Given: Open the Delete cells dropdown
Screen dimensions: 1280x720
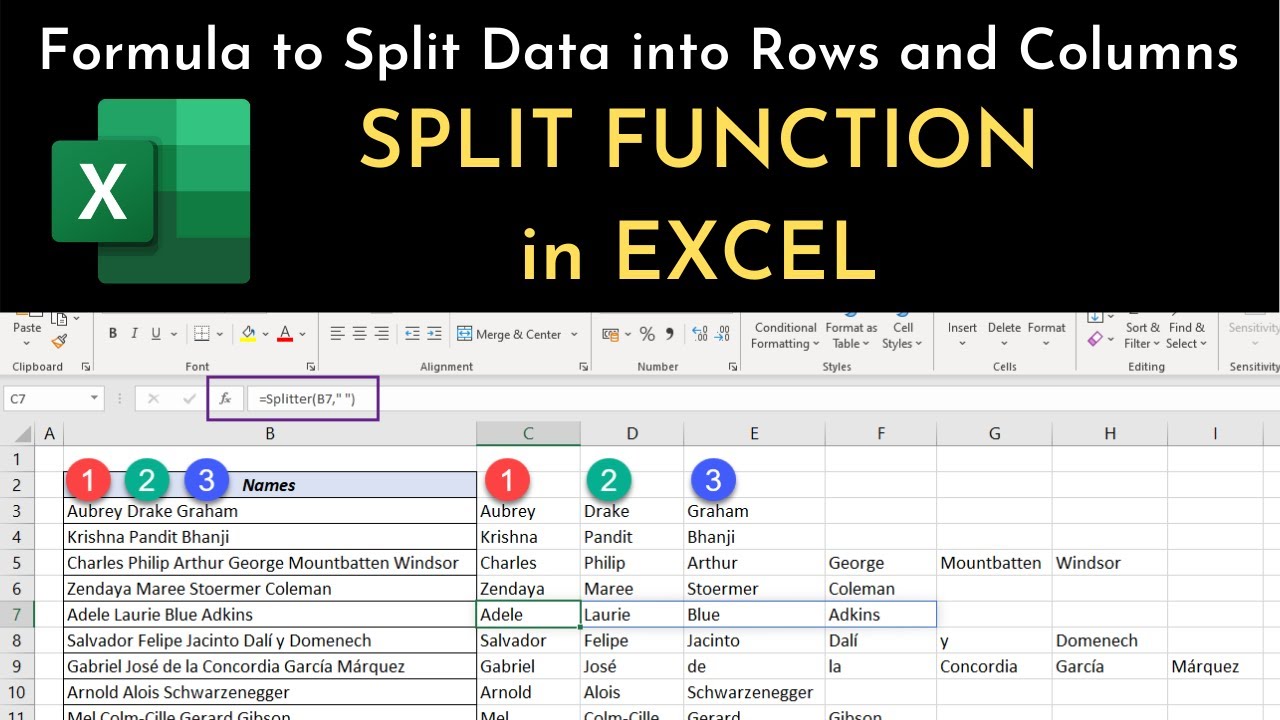Looking at the screenshot, I should tap(1004, 335).
